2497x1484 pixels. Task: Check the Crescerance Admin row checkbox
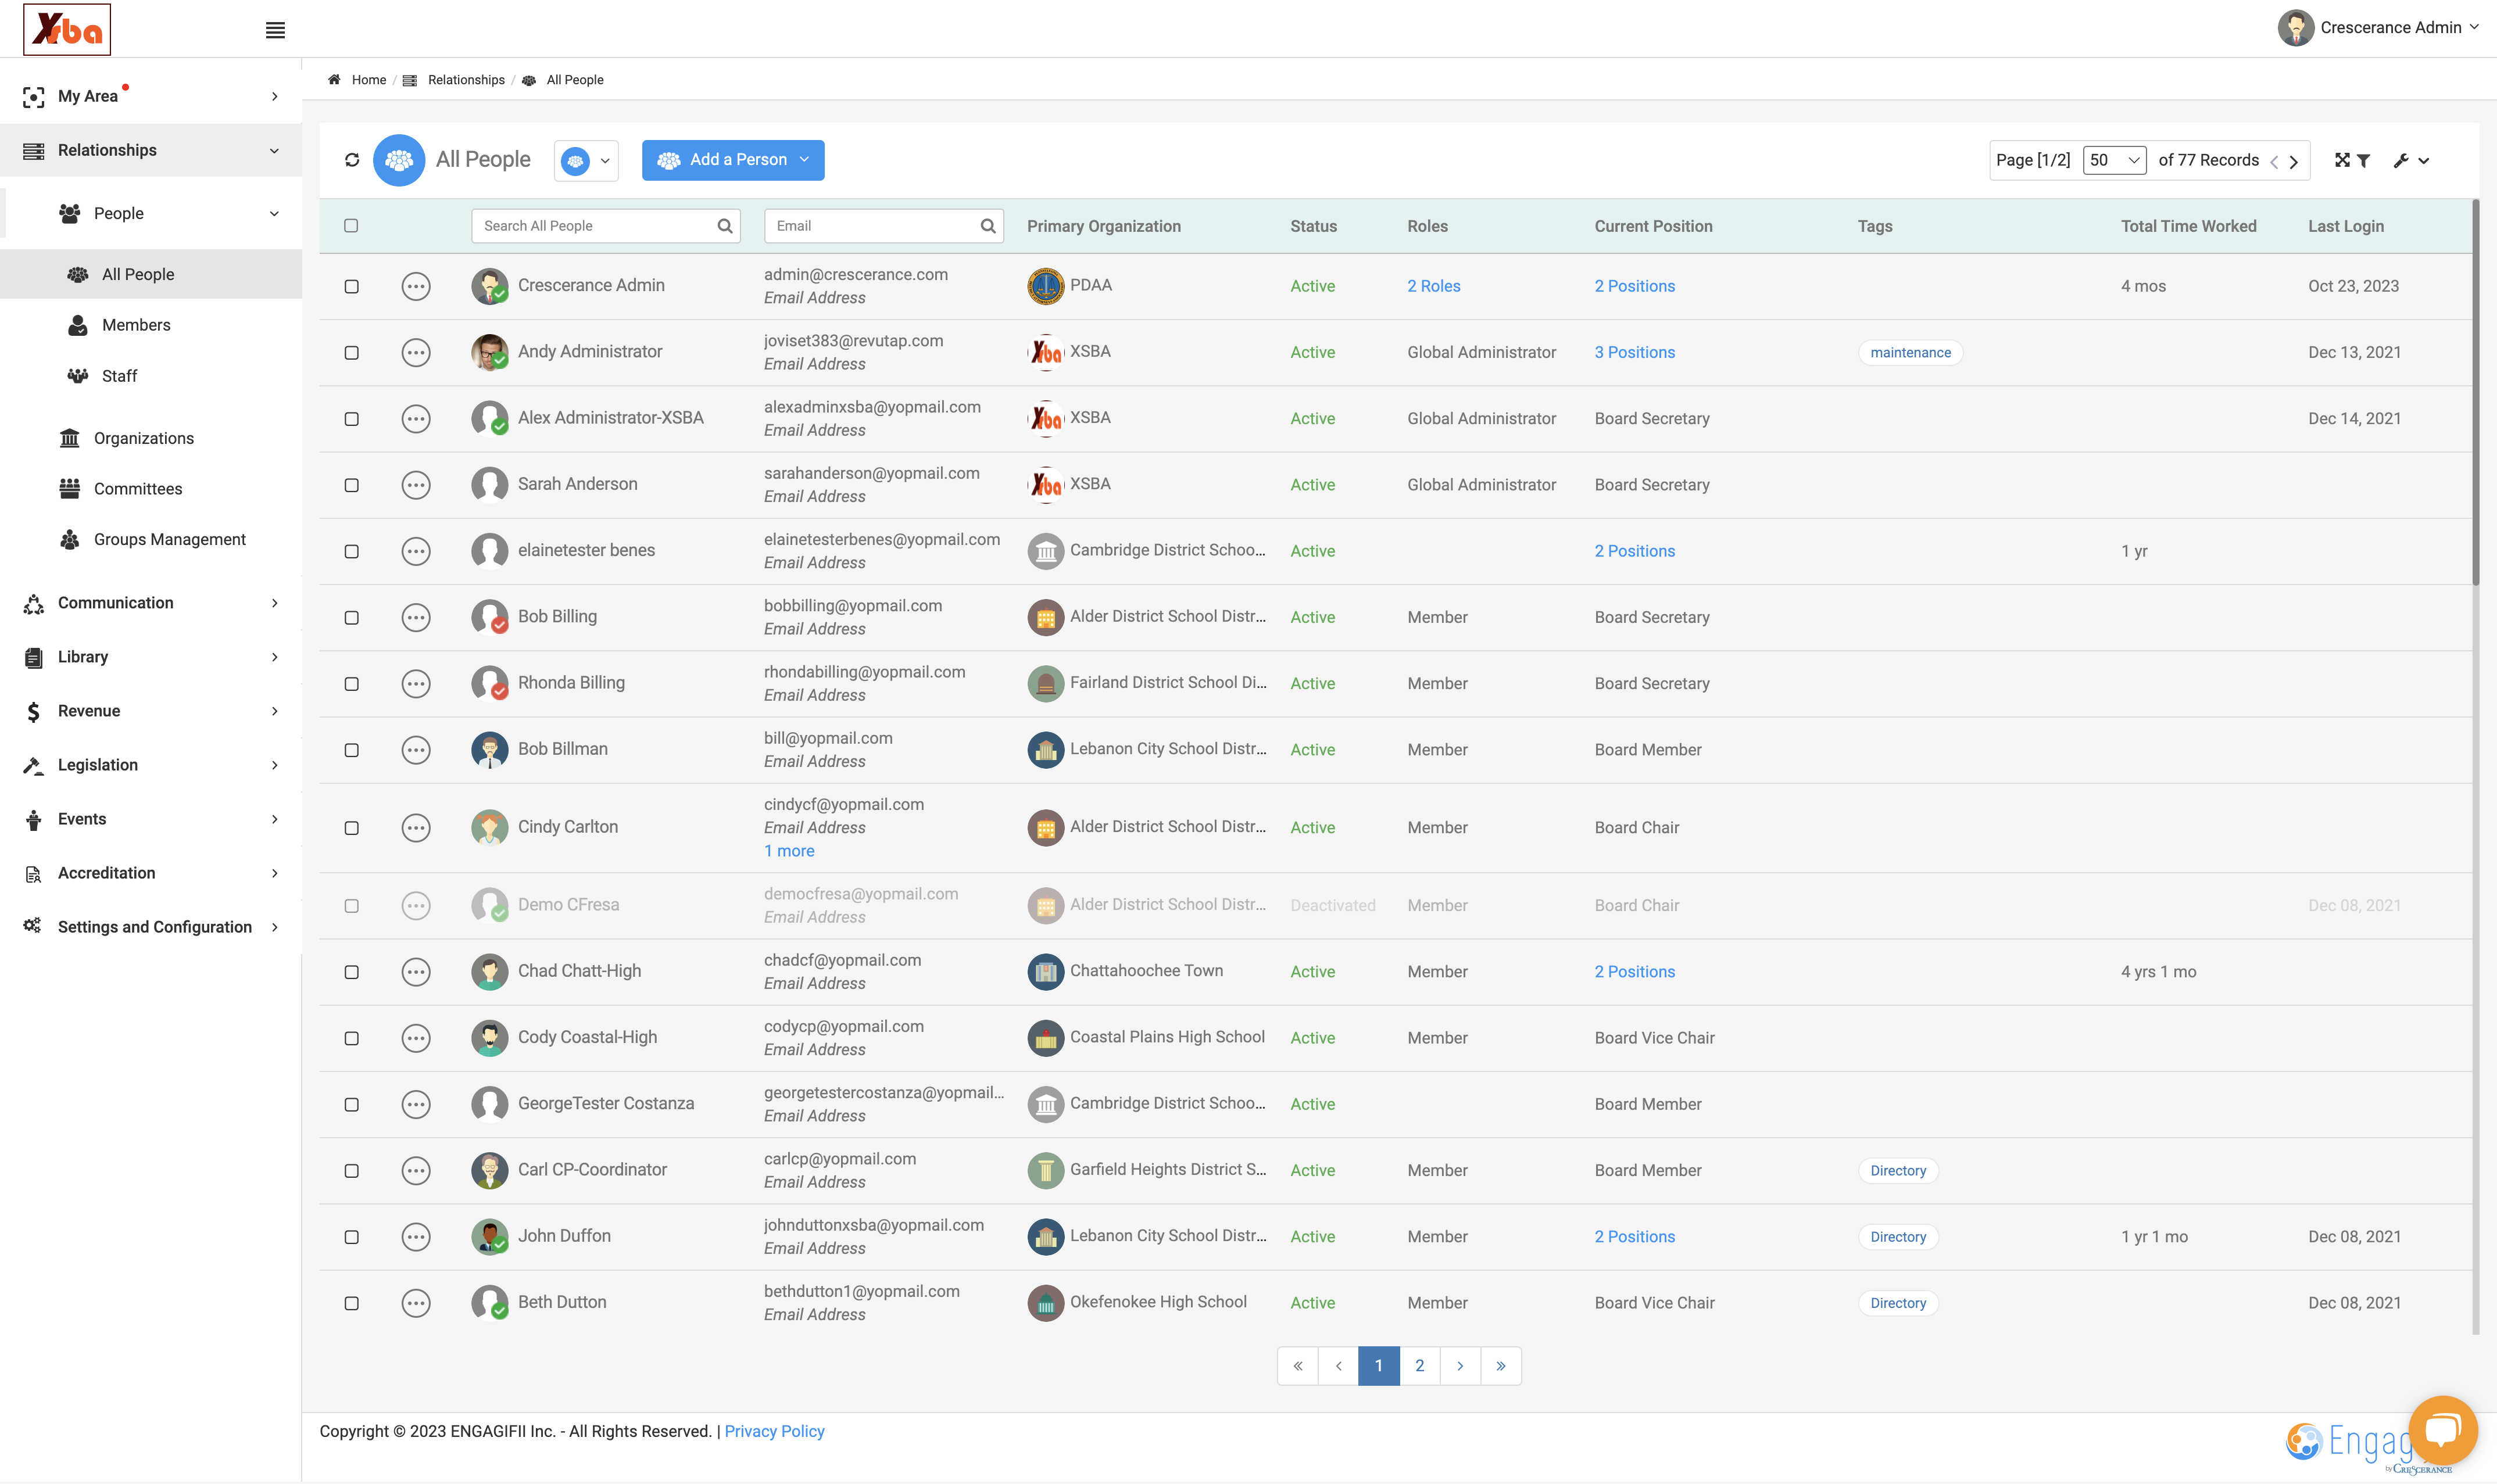click(x=352, y=287)
